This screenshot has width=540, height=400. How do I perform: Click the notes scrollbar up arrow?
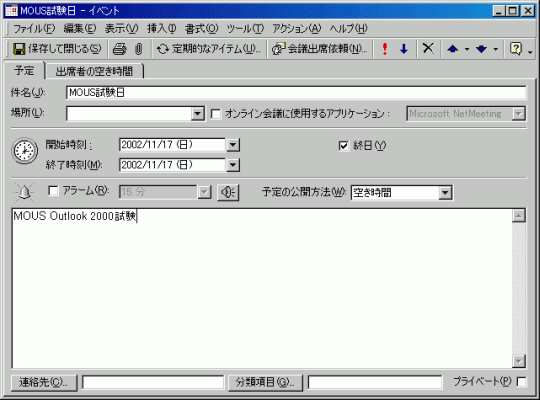[519, 216]
